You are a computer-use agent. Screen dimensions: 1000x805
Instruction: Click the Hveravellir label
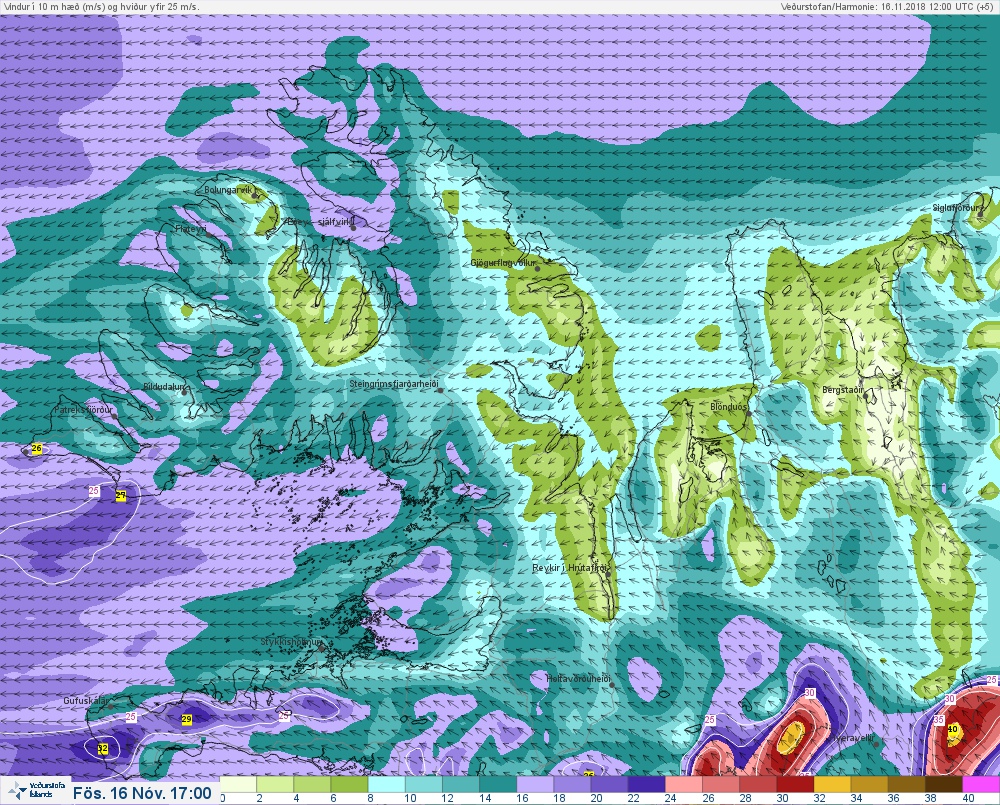852,737
